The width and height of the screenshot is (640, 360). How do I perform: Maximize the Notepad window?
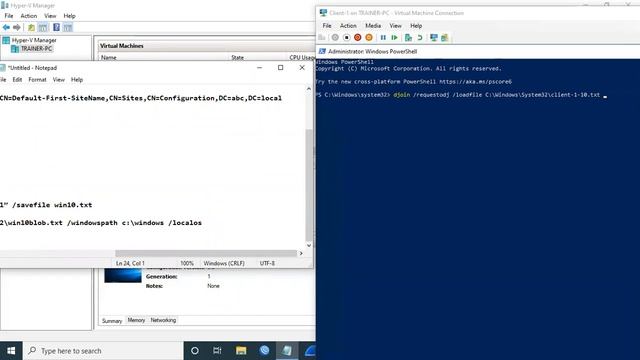(x=280, y=68)
